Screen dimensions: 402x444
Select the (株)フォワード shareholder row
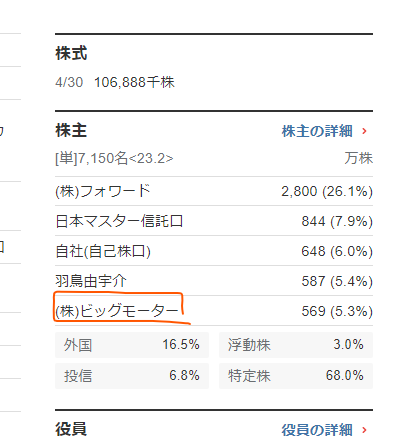click(x=214, y=191)
